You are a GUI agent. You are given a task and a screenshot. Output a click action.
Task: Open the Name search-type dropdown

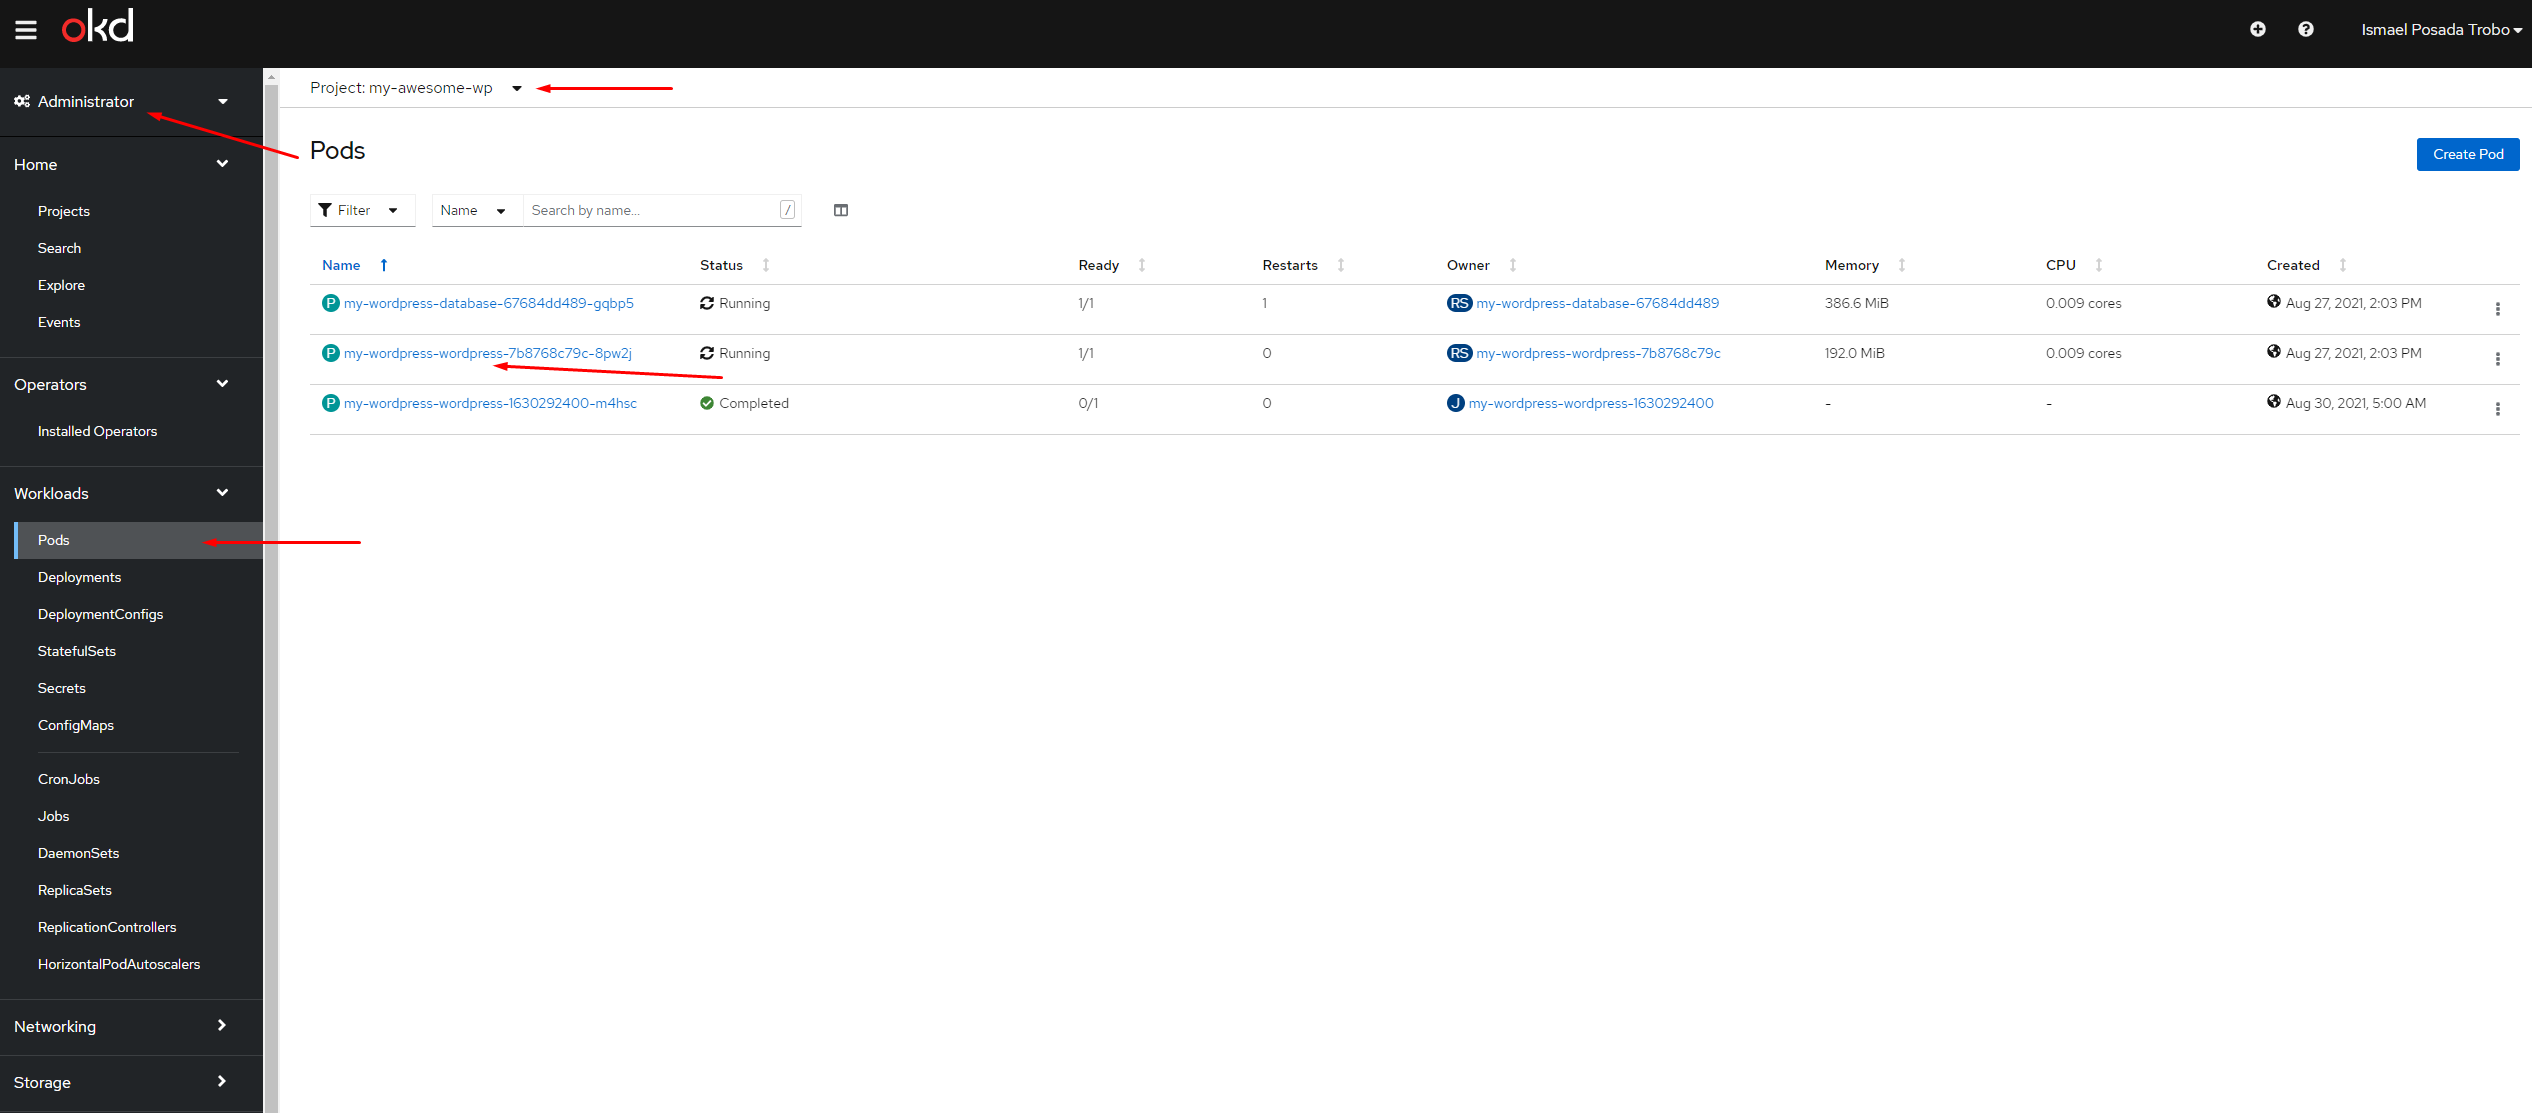pos(477,210)
